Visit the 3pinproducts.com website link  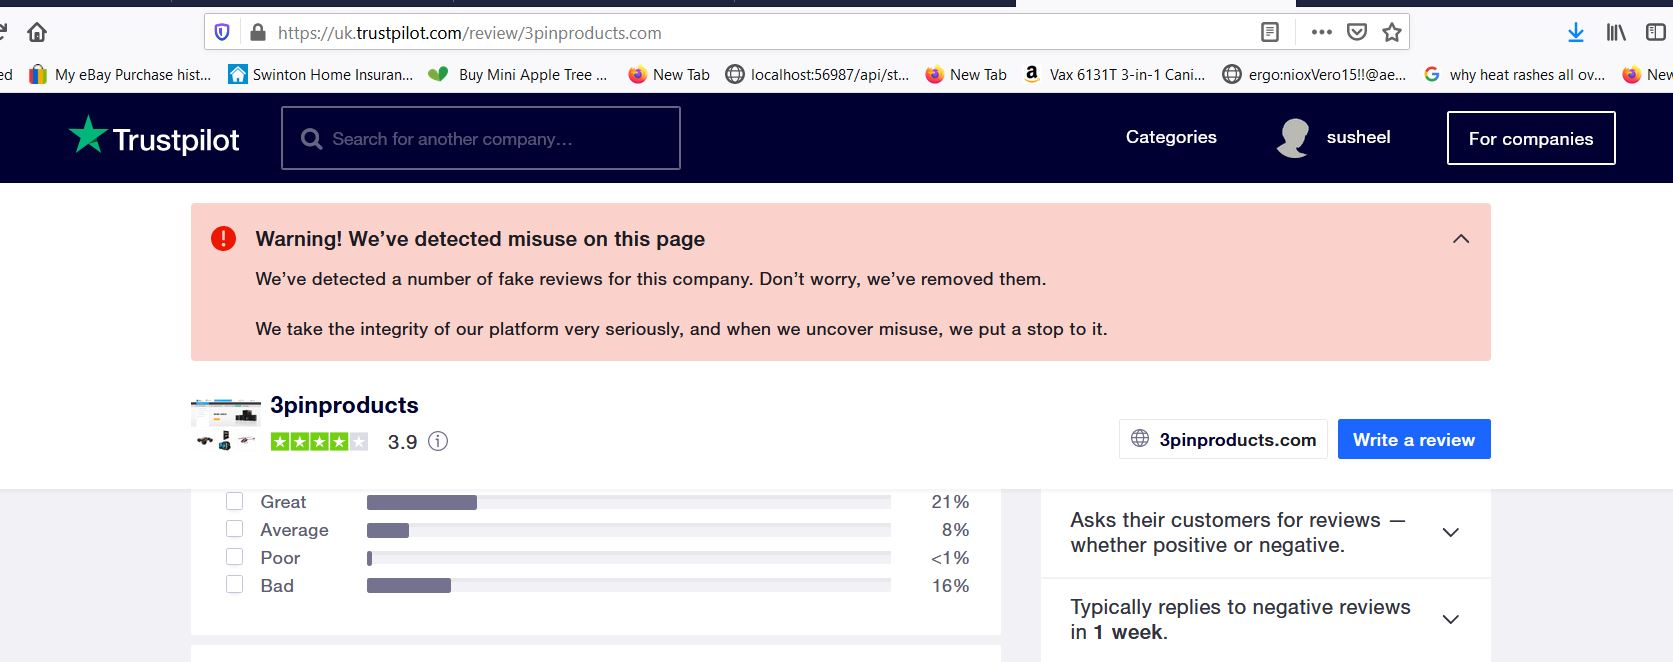(1223, 440)
